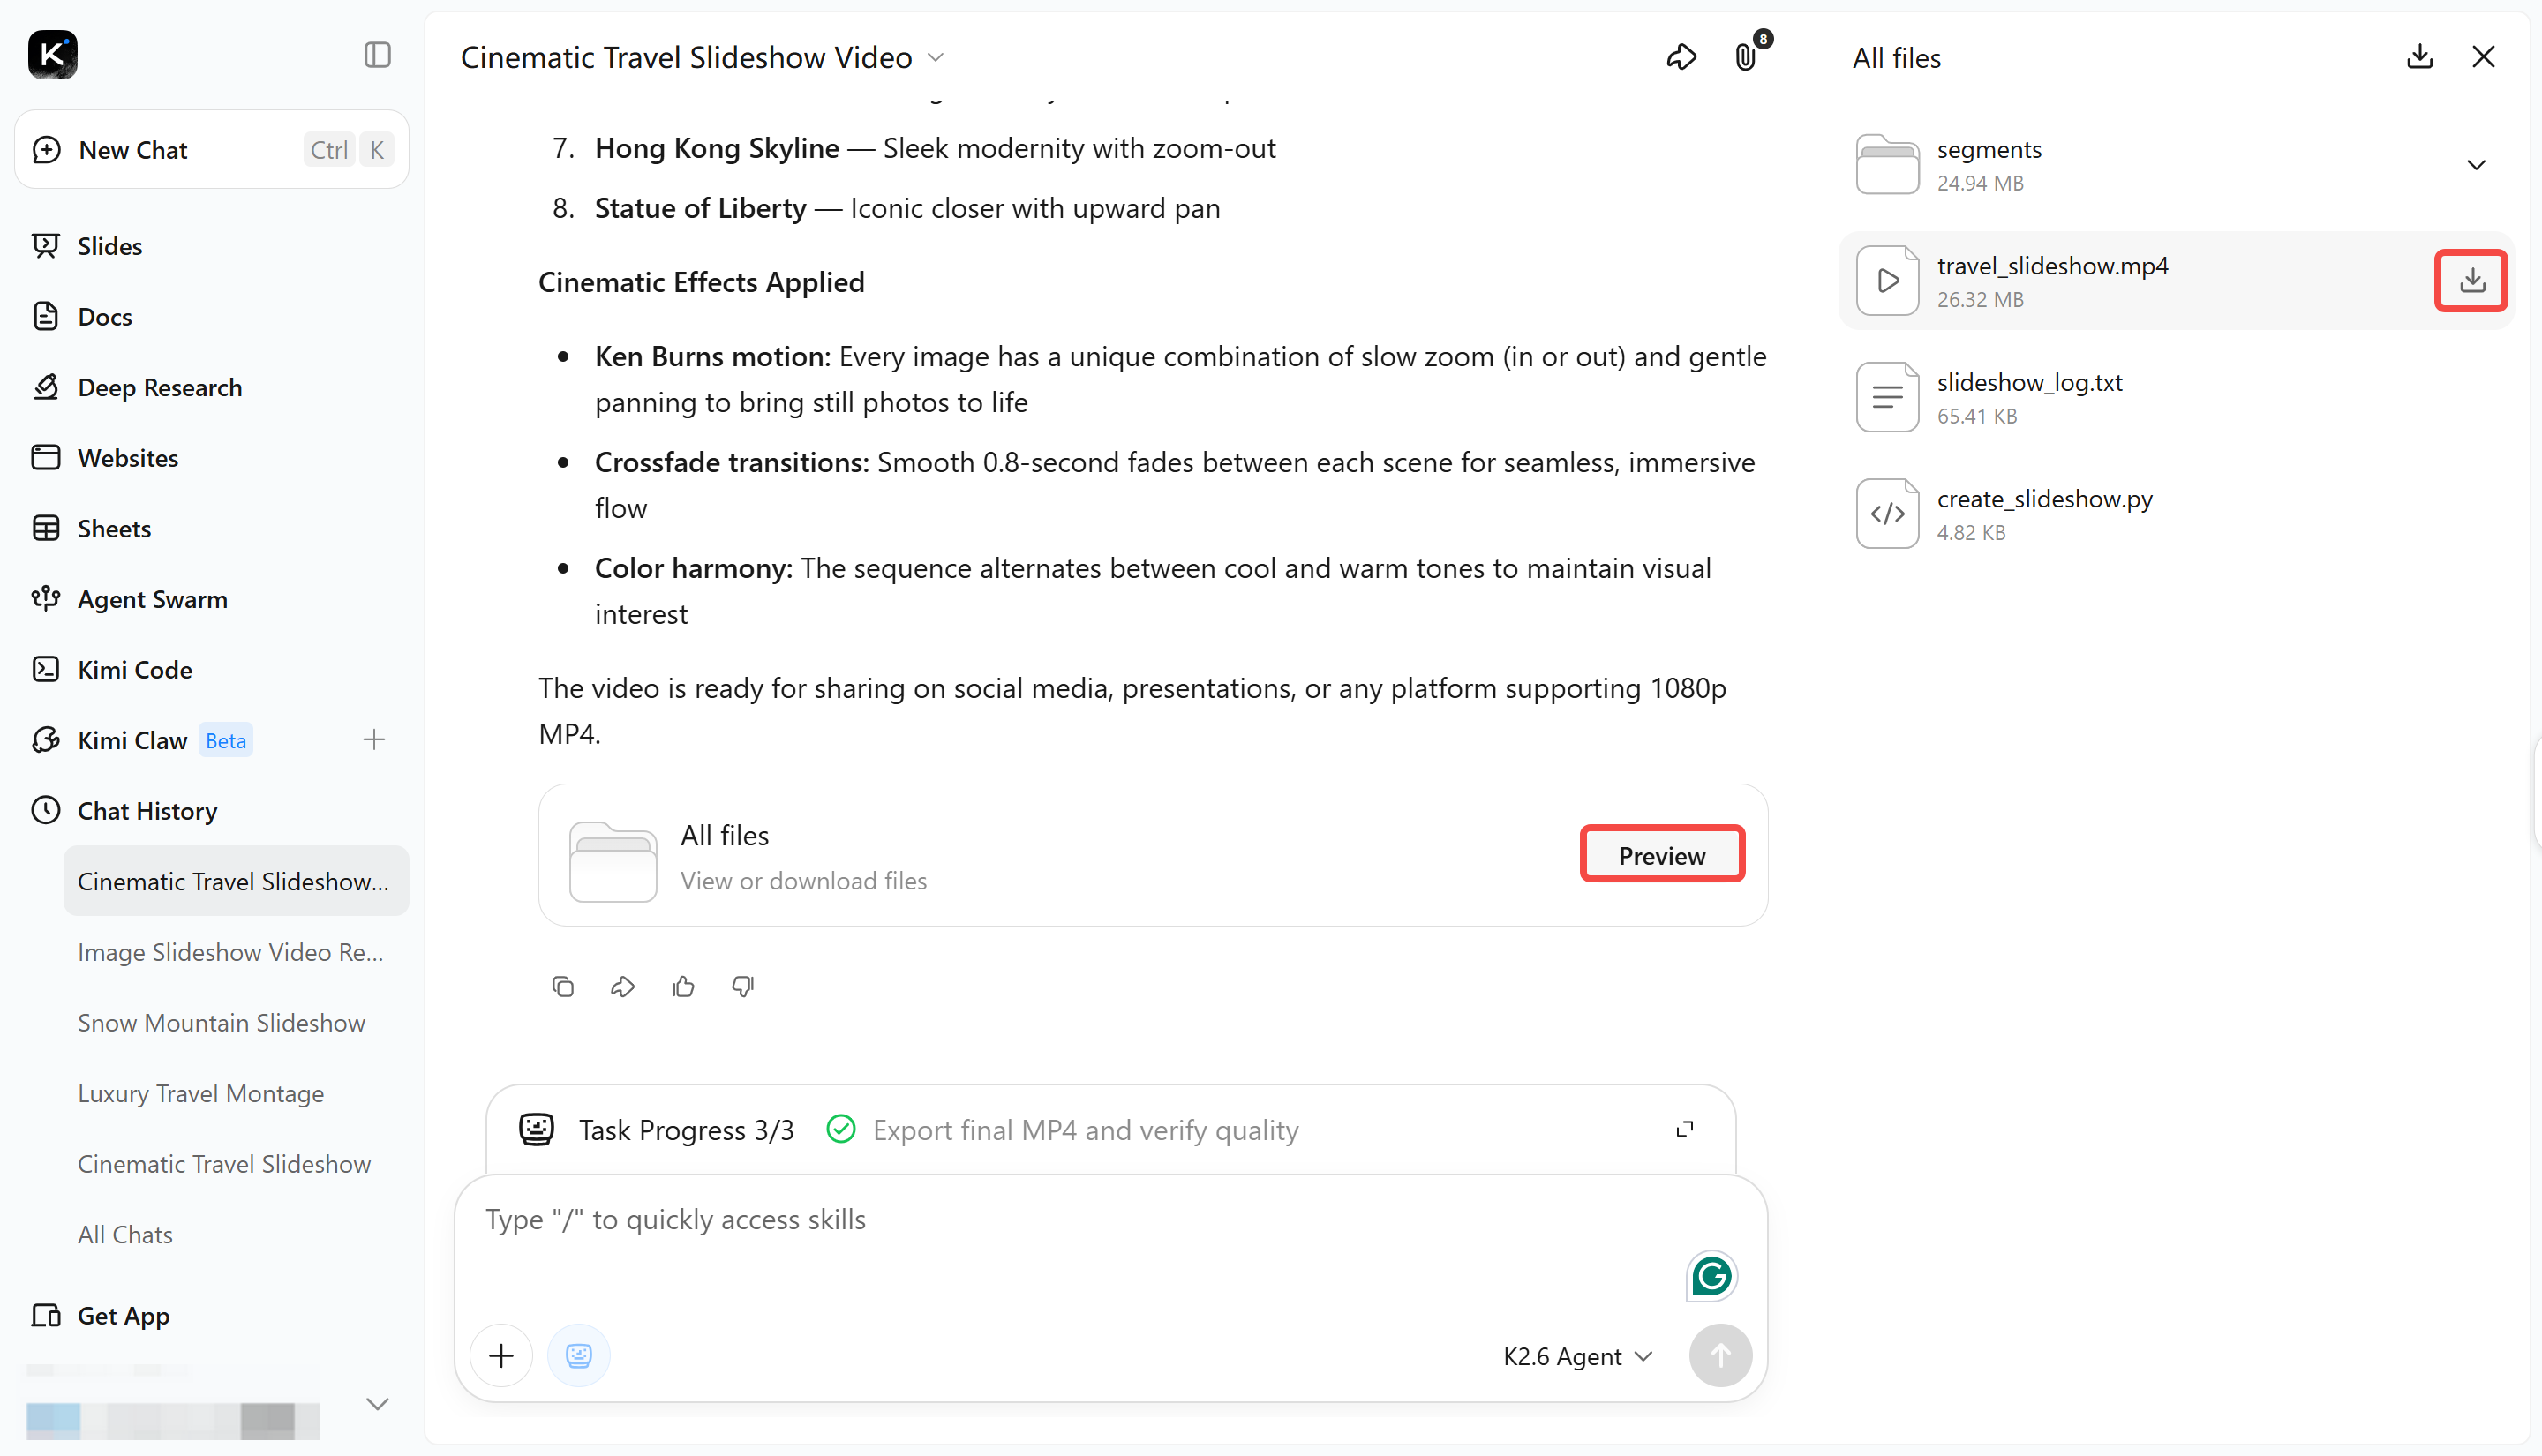Dislike the response with thumbs down

(x=743, y=988)
